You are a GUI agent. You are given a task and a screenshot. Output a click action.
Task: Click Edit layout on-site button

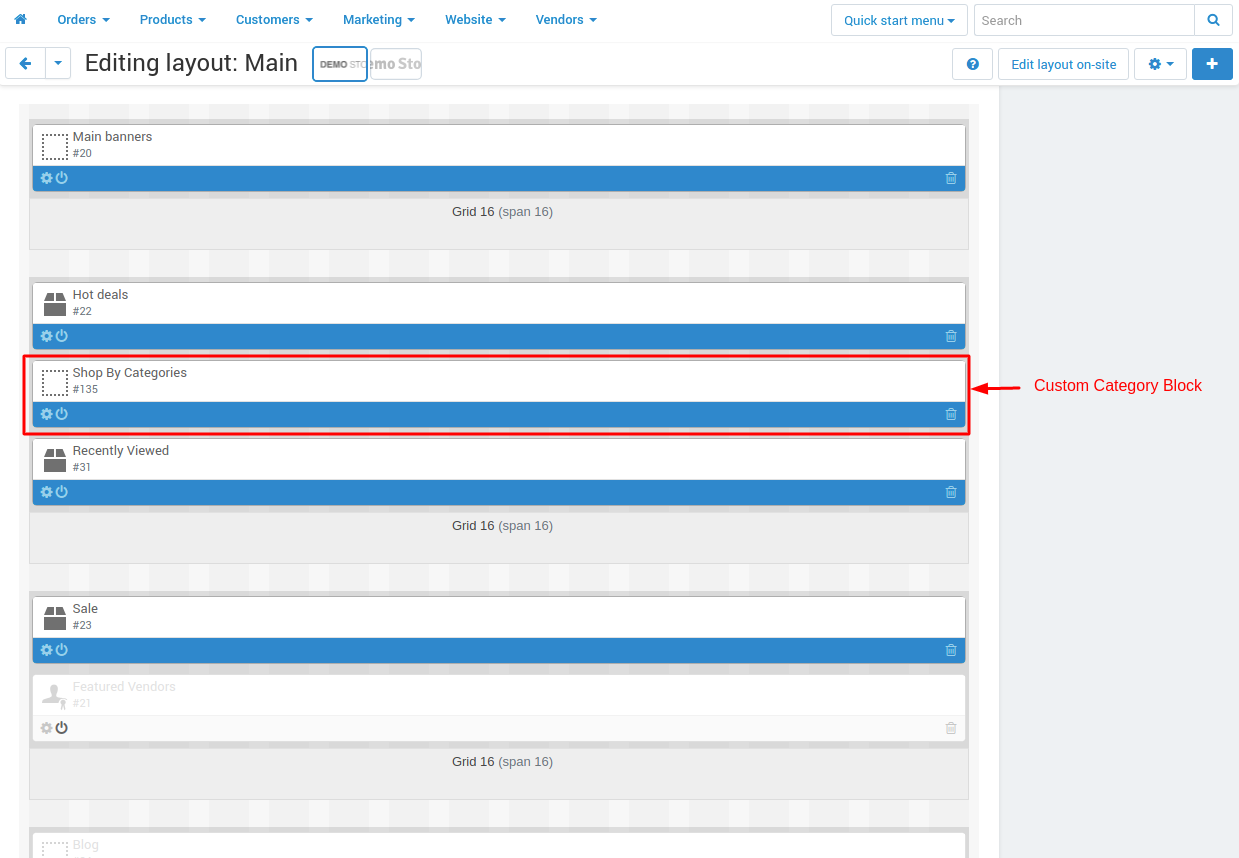click(1064, 64)
